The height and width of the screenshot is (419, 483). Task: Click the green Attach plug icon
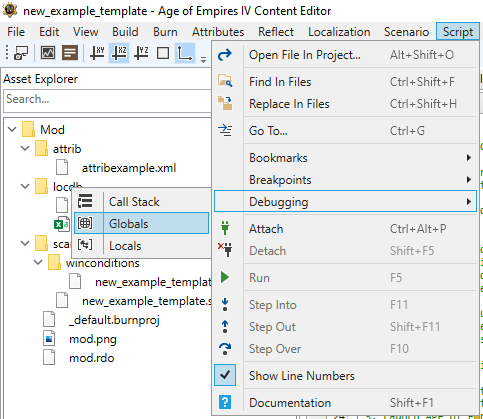[x=225, y=228]
